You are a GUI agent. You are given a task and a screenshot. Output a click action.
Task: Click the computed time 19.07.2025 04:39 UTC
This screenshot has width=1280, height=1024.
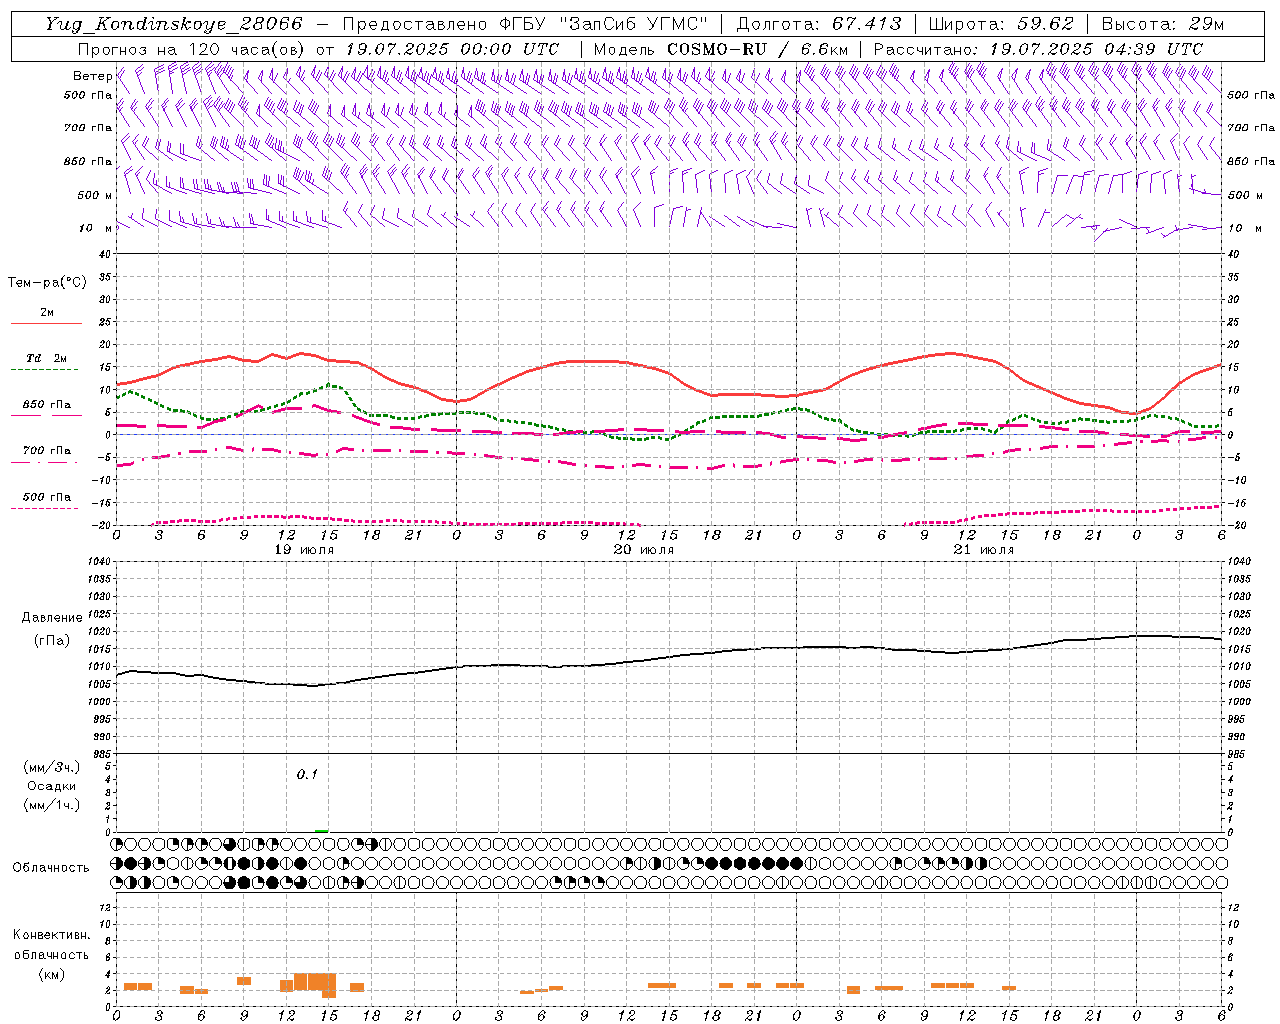click(x=1096, y=49)
